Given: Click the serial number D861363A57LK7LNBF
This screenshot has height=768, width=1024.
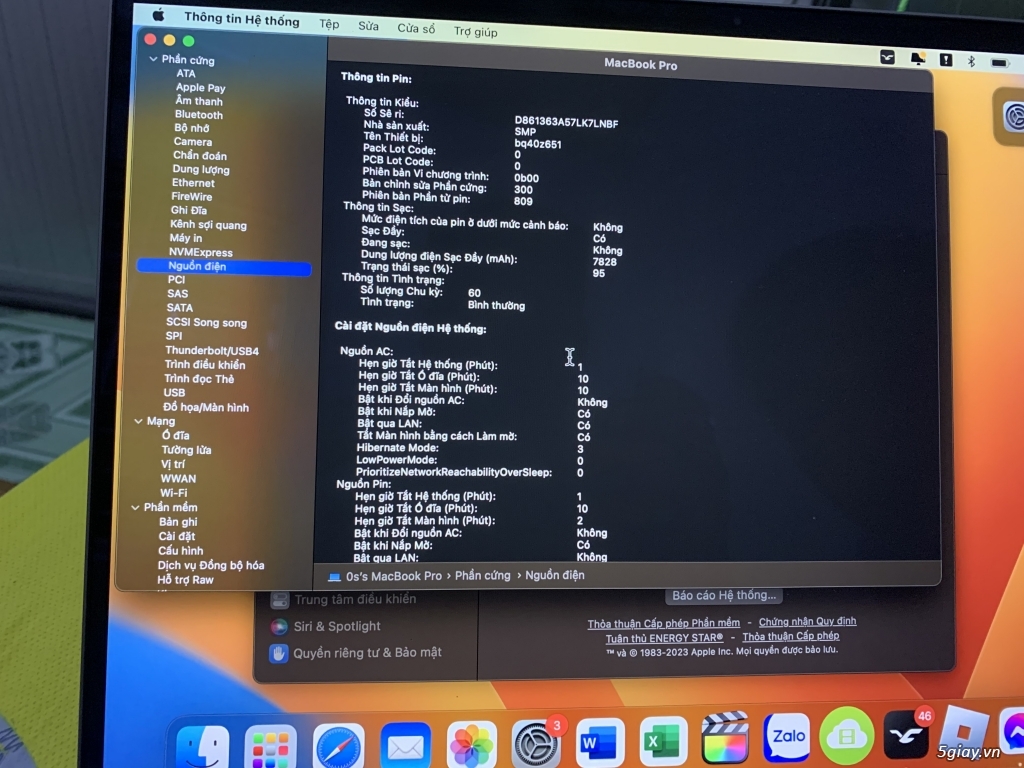Looking at the screenshot, I should (x=566, y=122).
